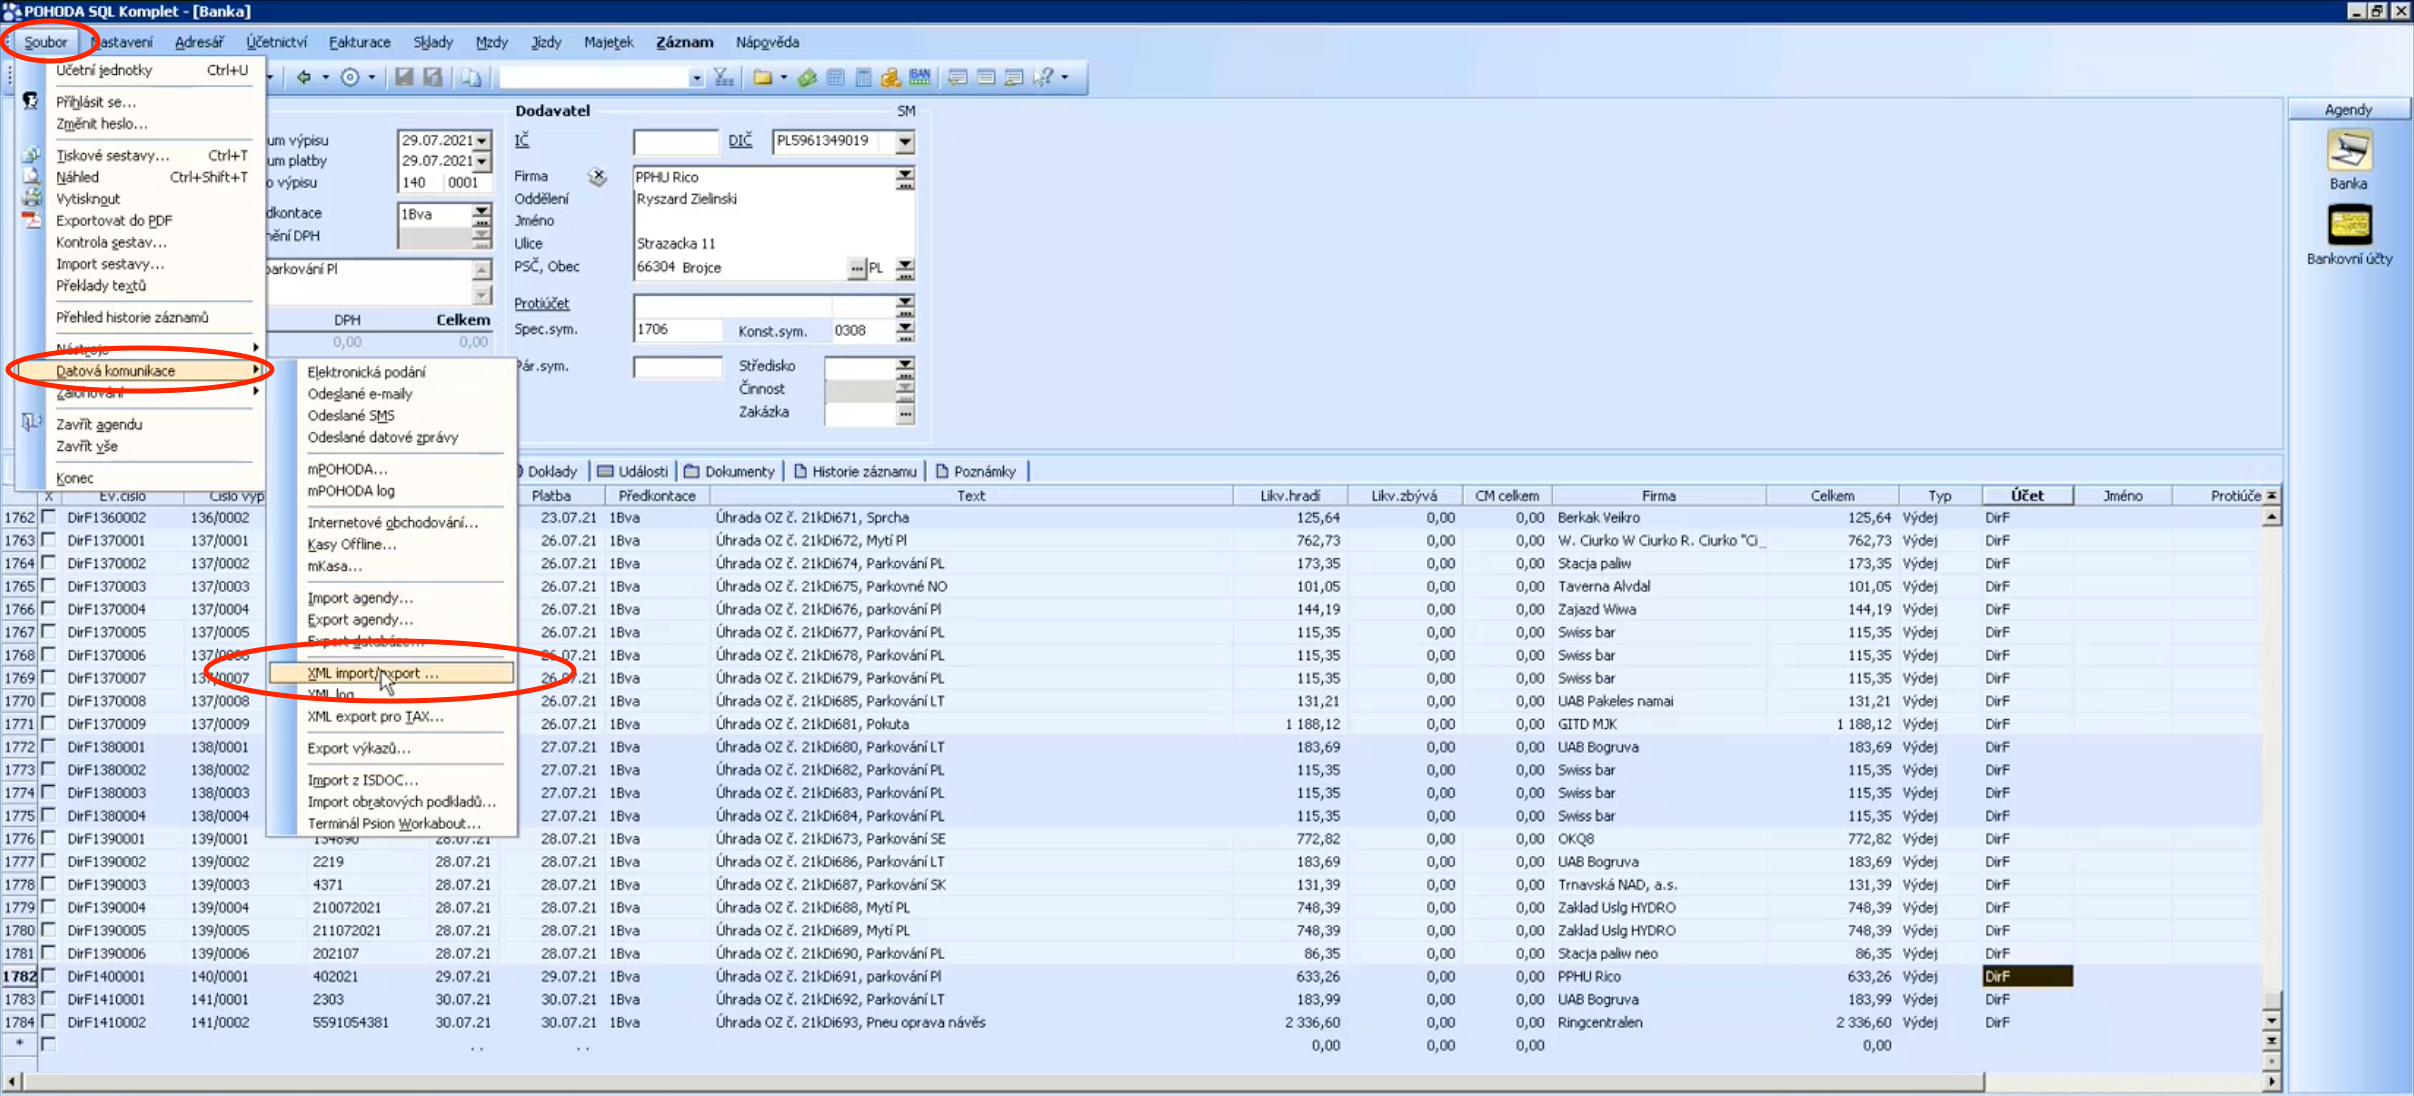Open the toolbar search combo box arrow
2414x1096 pixels.
696,77
